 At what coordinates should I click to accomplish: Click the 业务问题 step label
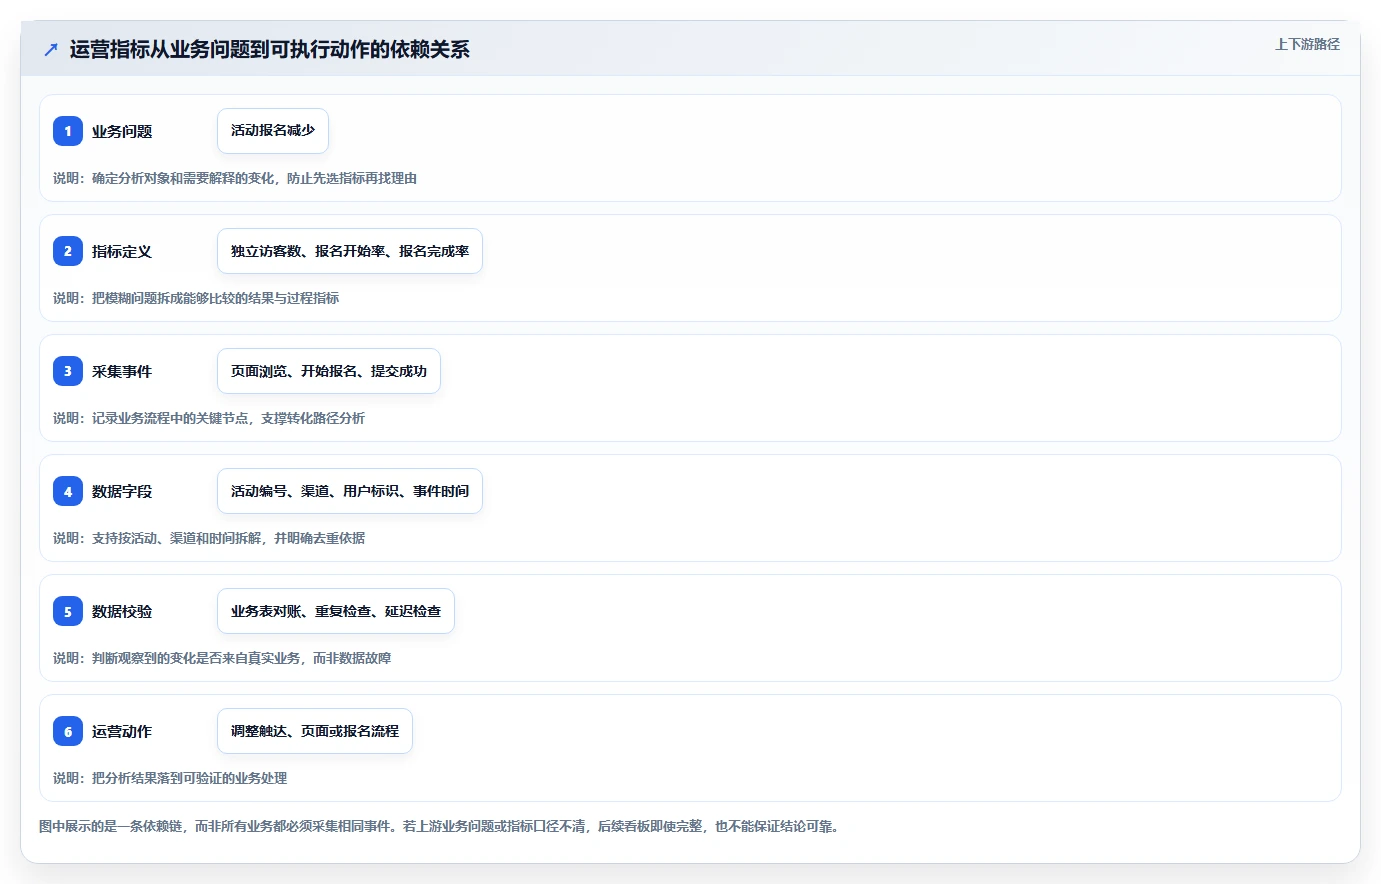122,131
